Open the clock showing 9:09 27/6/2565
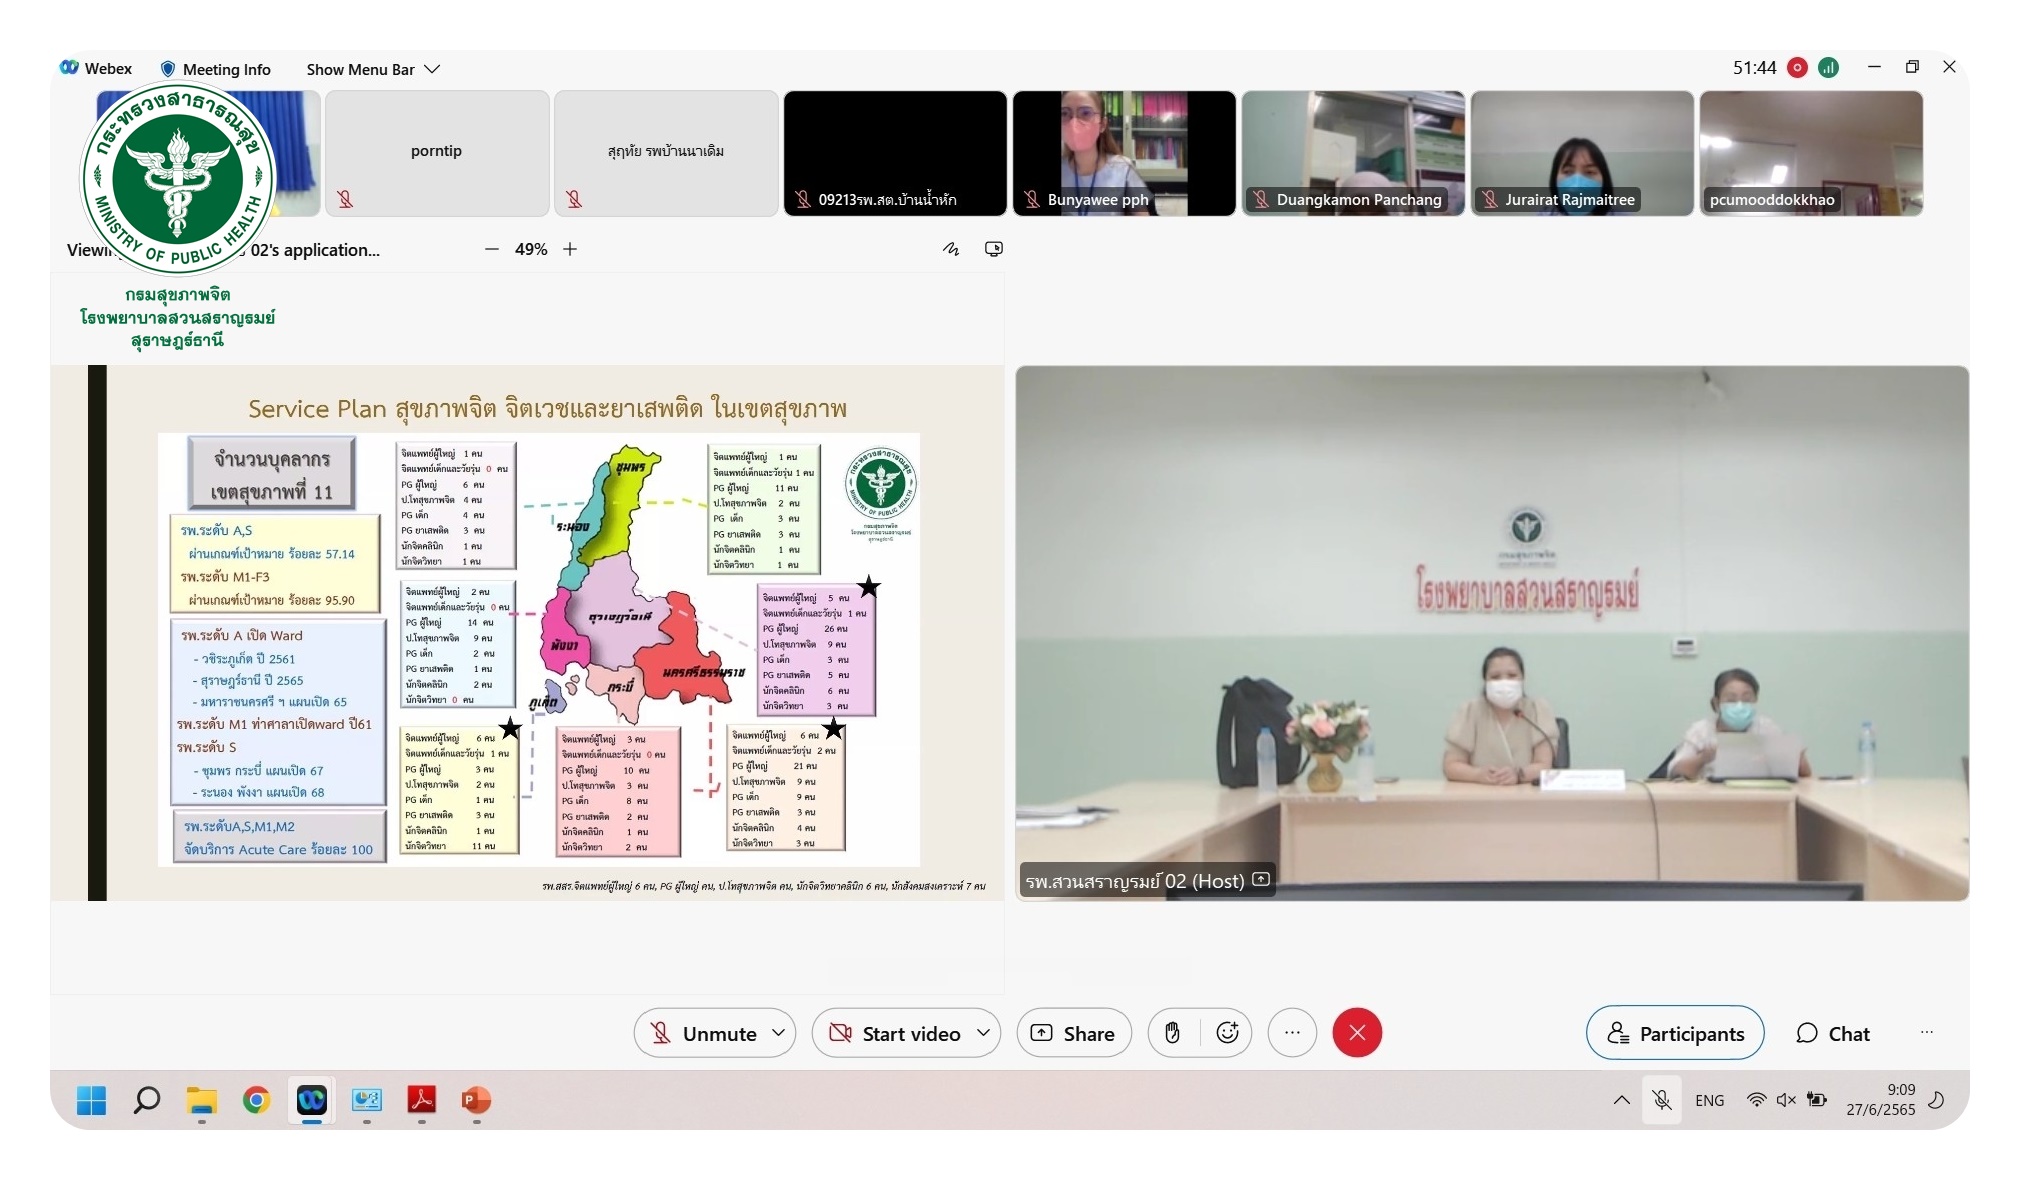The width and height of the screenshot is (2020, 1180). coord(1881,1100)
